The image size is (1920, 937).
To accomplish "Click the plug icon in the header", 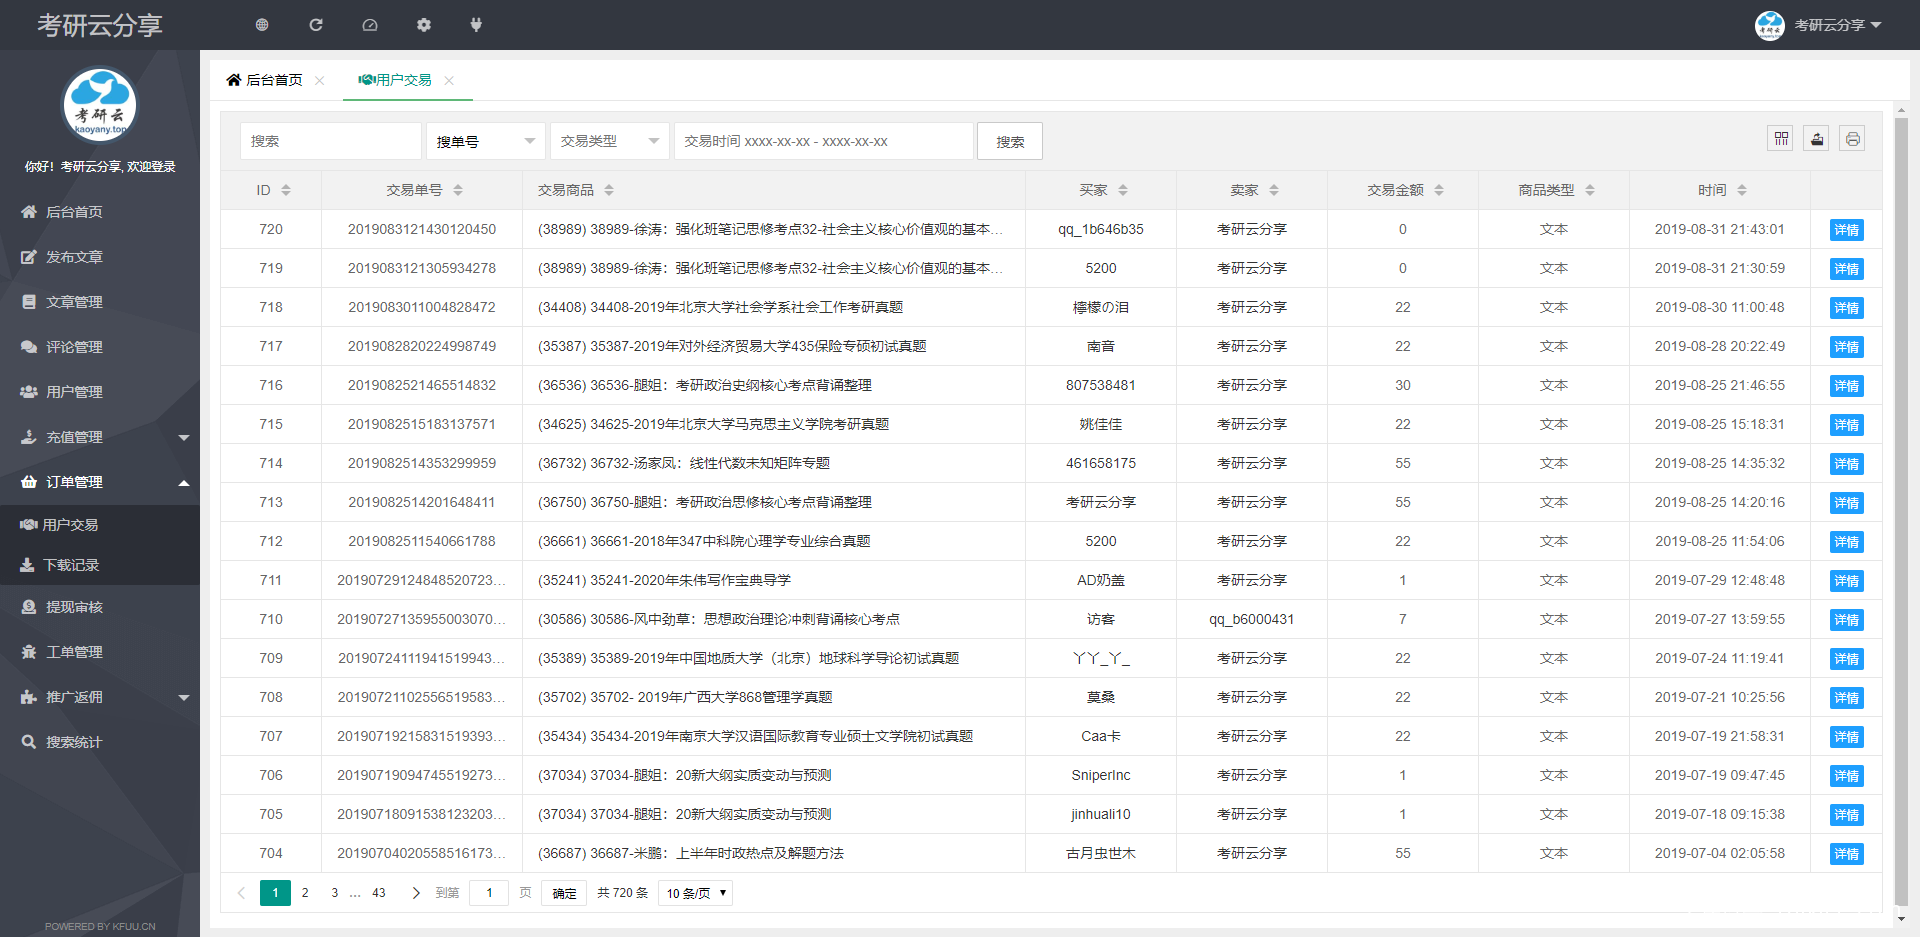I will point(476,24).
